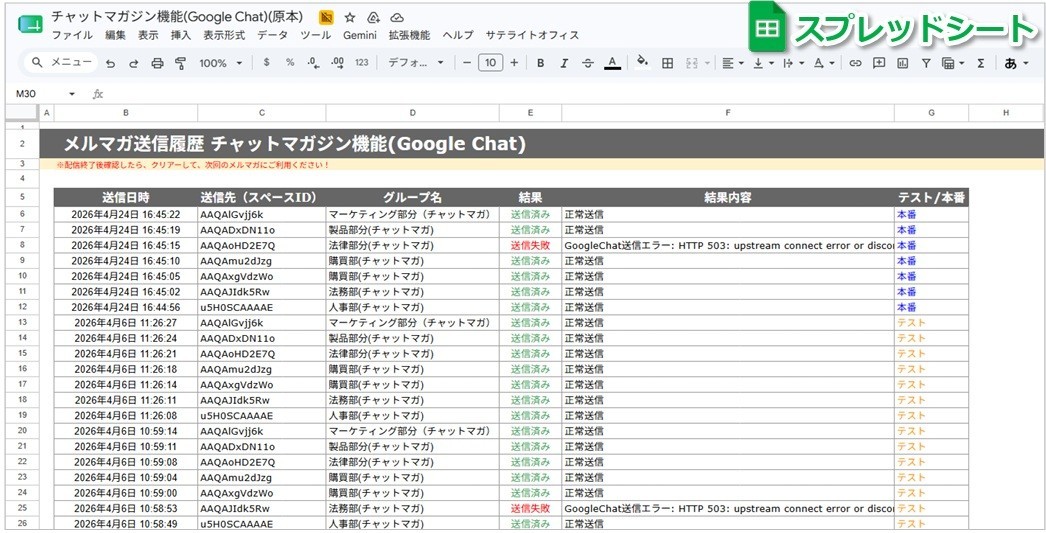The image size is (1046, 533).
Task: Click the redo arrow icon
Action: pos(133,63)
